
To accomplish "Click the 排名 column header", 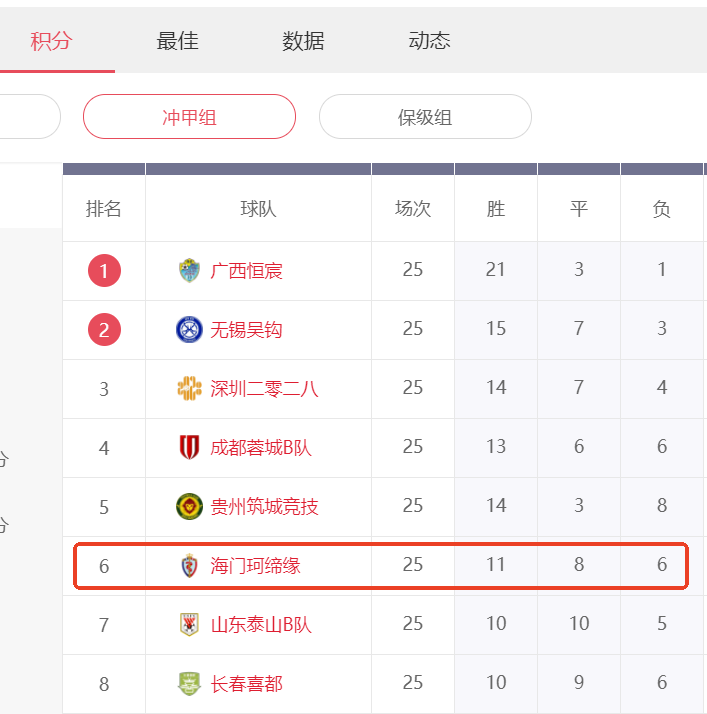I will pyautogui.click(x=104, y=209).
